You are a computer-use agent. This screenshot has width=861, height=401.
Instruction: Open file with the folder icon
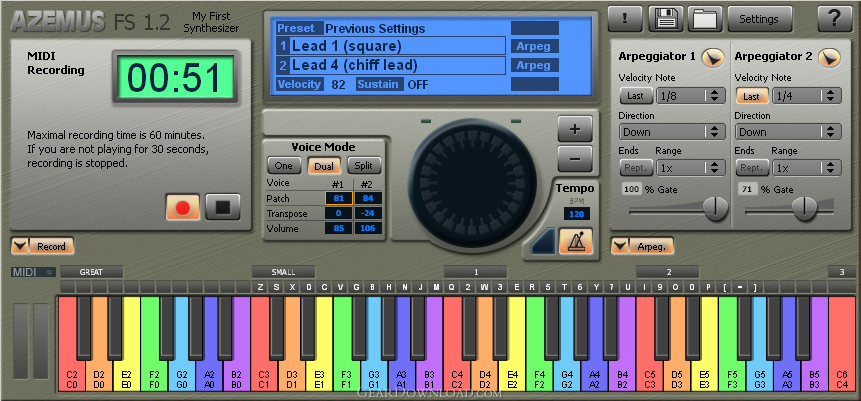(x=705, y=19)
